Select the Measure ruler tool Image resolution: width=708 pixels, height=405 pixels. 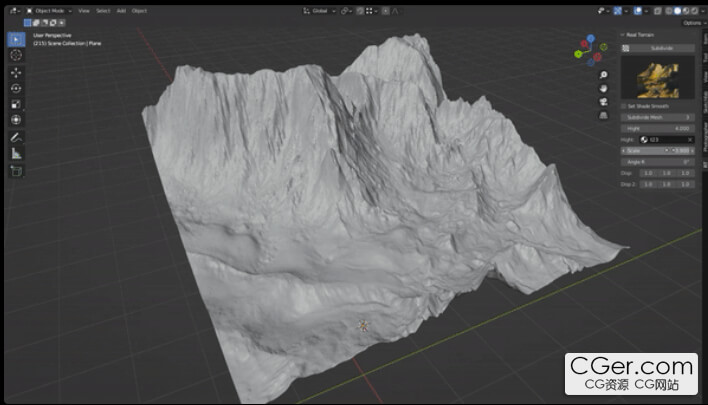[x=16, y=154]
